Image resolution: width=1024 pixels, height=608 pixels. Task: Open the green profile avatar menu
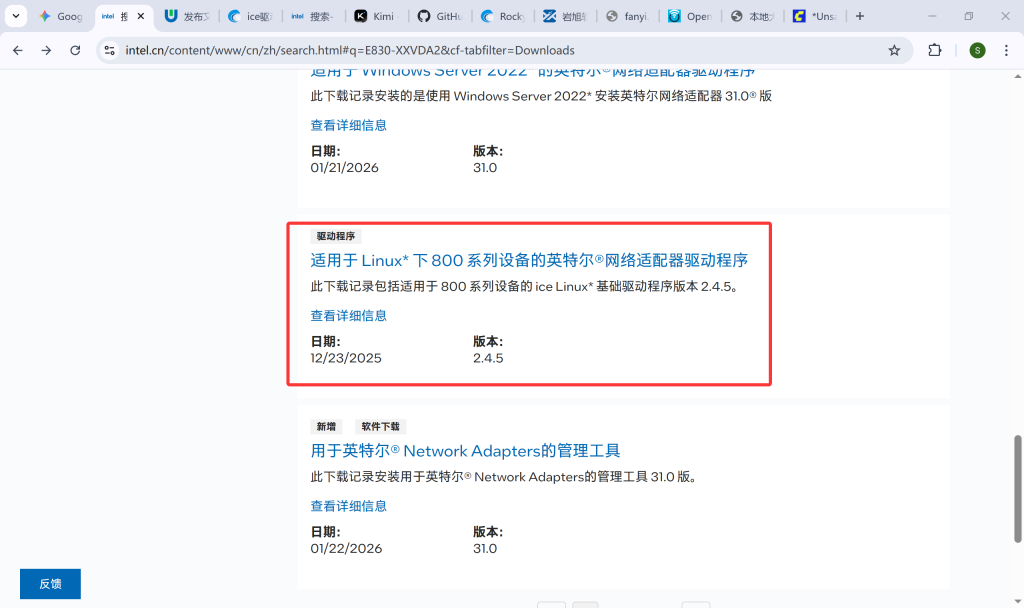(977, 50)
